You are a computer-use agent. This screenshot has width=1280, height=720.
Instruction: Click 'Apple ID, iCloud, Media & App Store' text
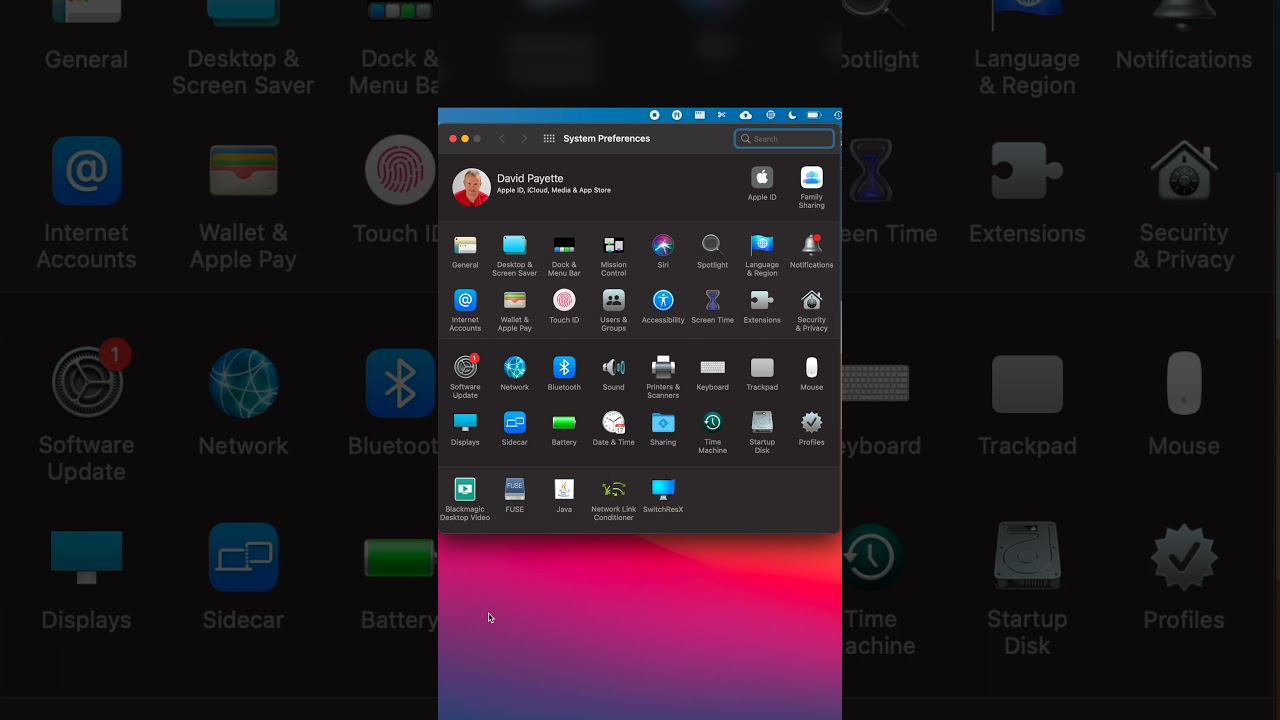coord(554,190)
